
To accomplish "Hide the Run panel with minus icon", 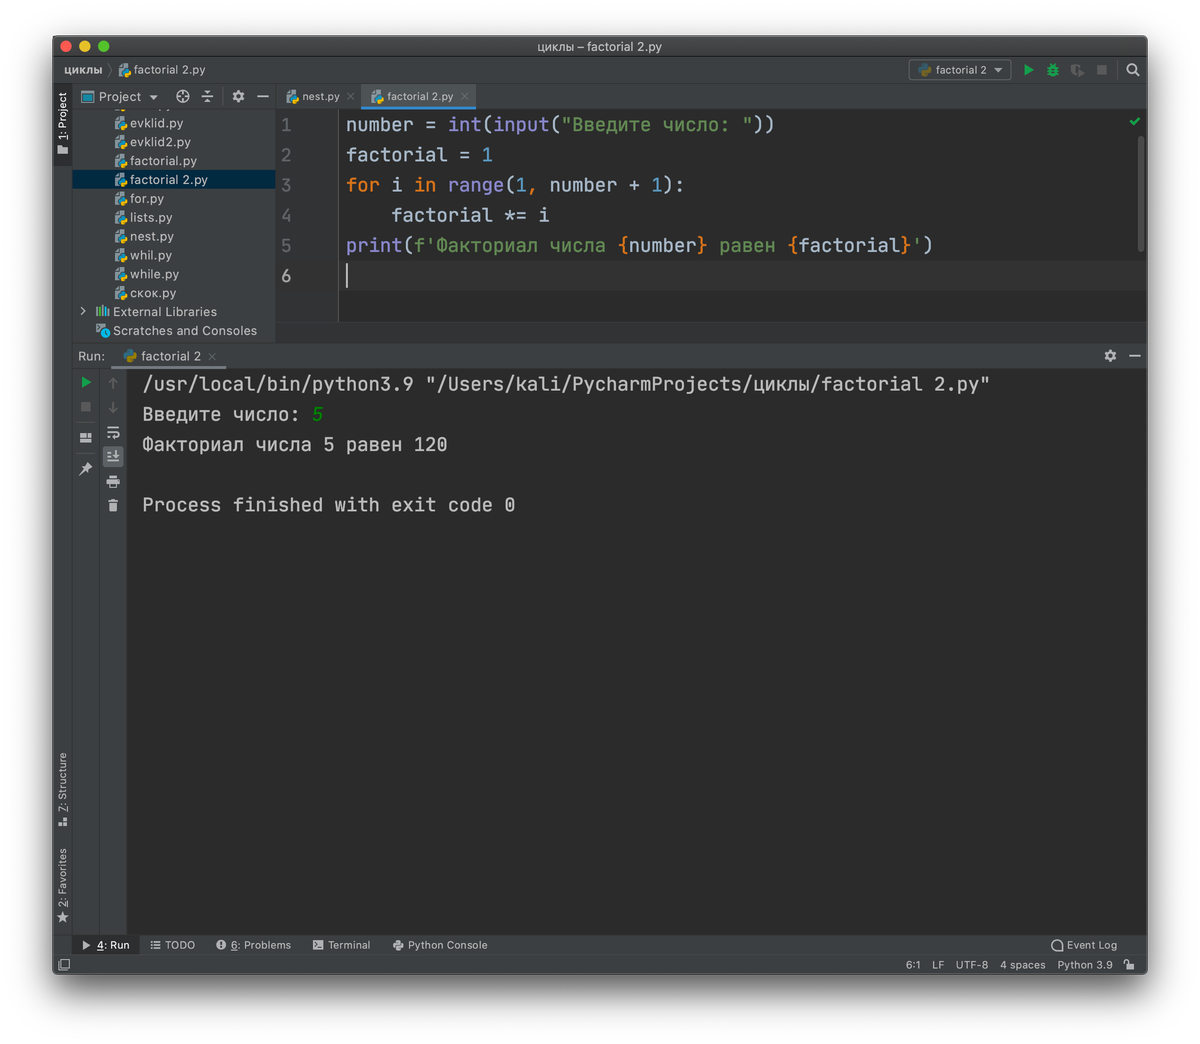I will pyautogui.click(x=1135, y=356).
